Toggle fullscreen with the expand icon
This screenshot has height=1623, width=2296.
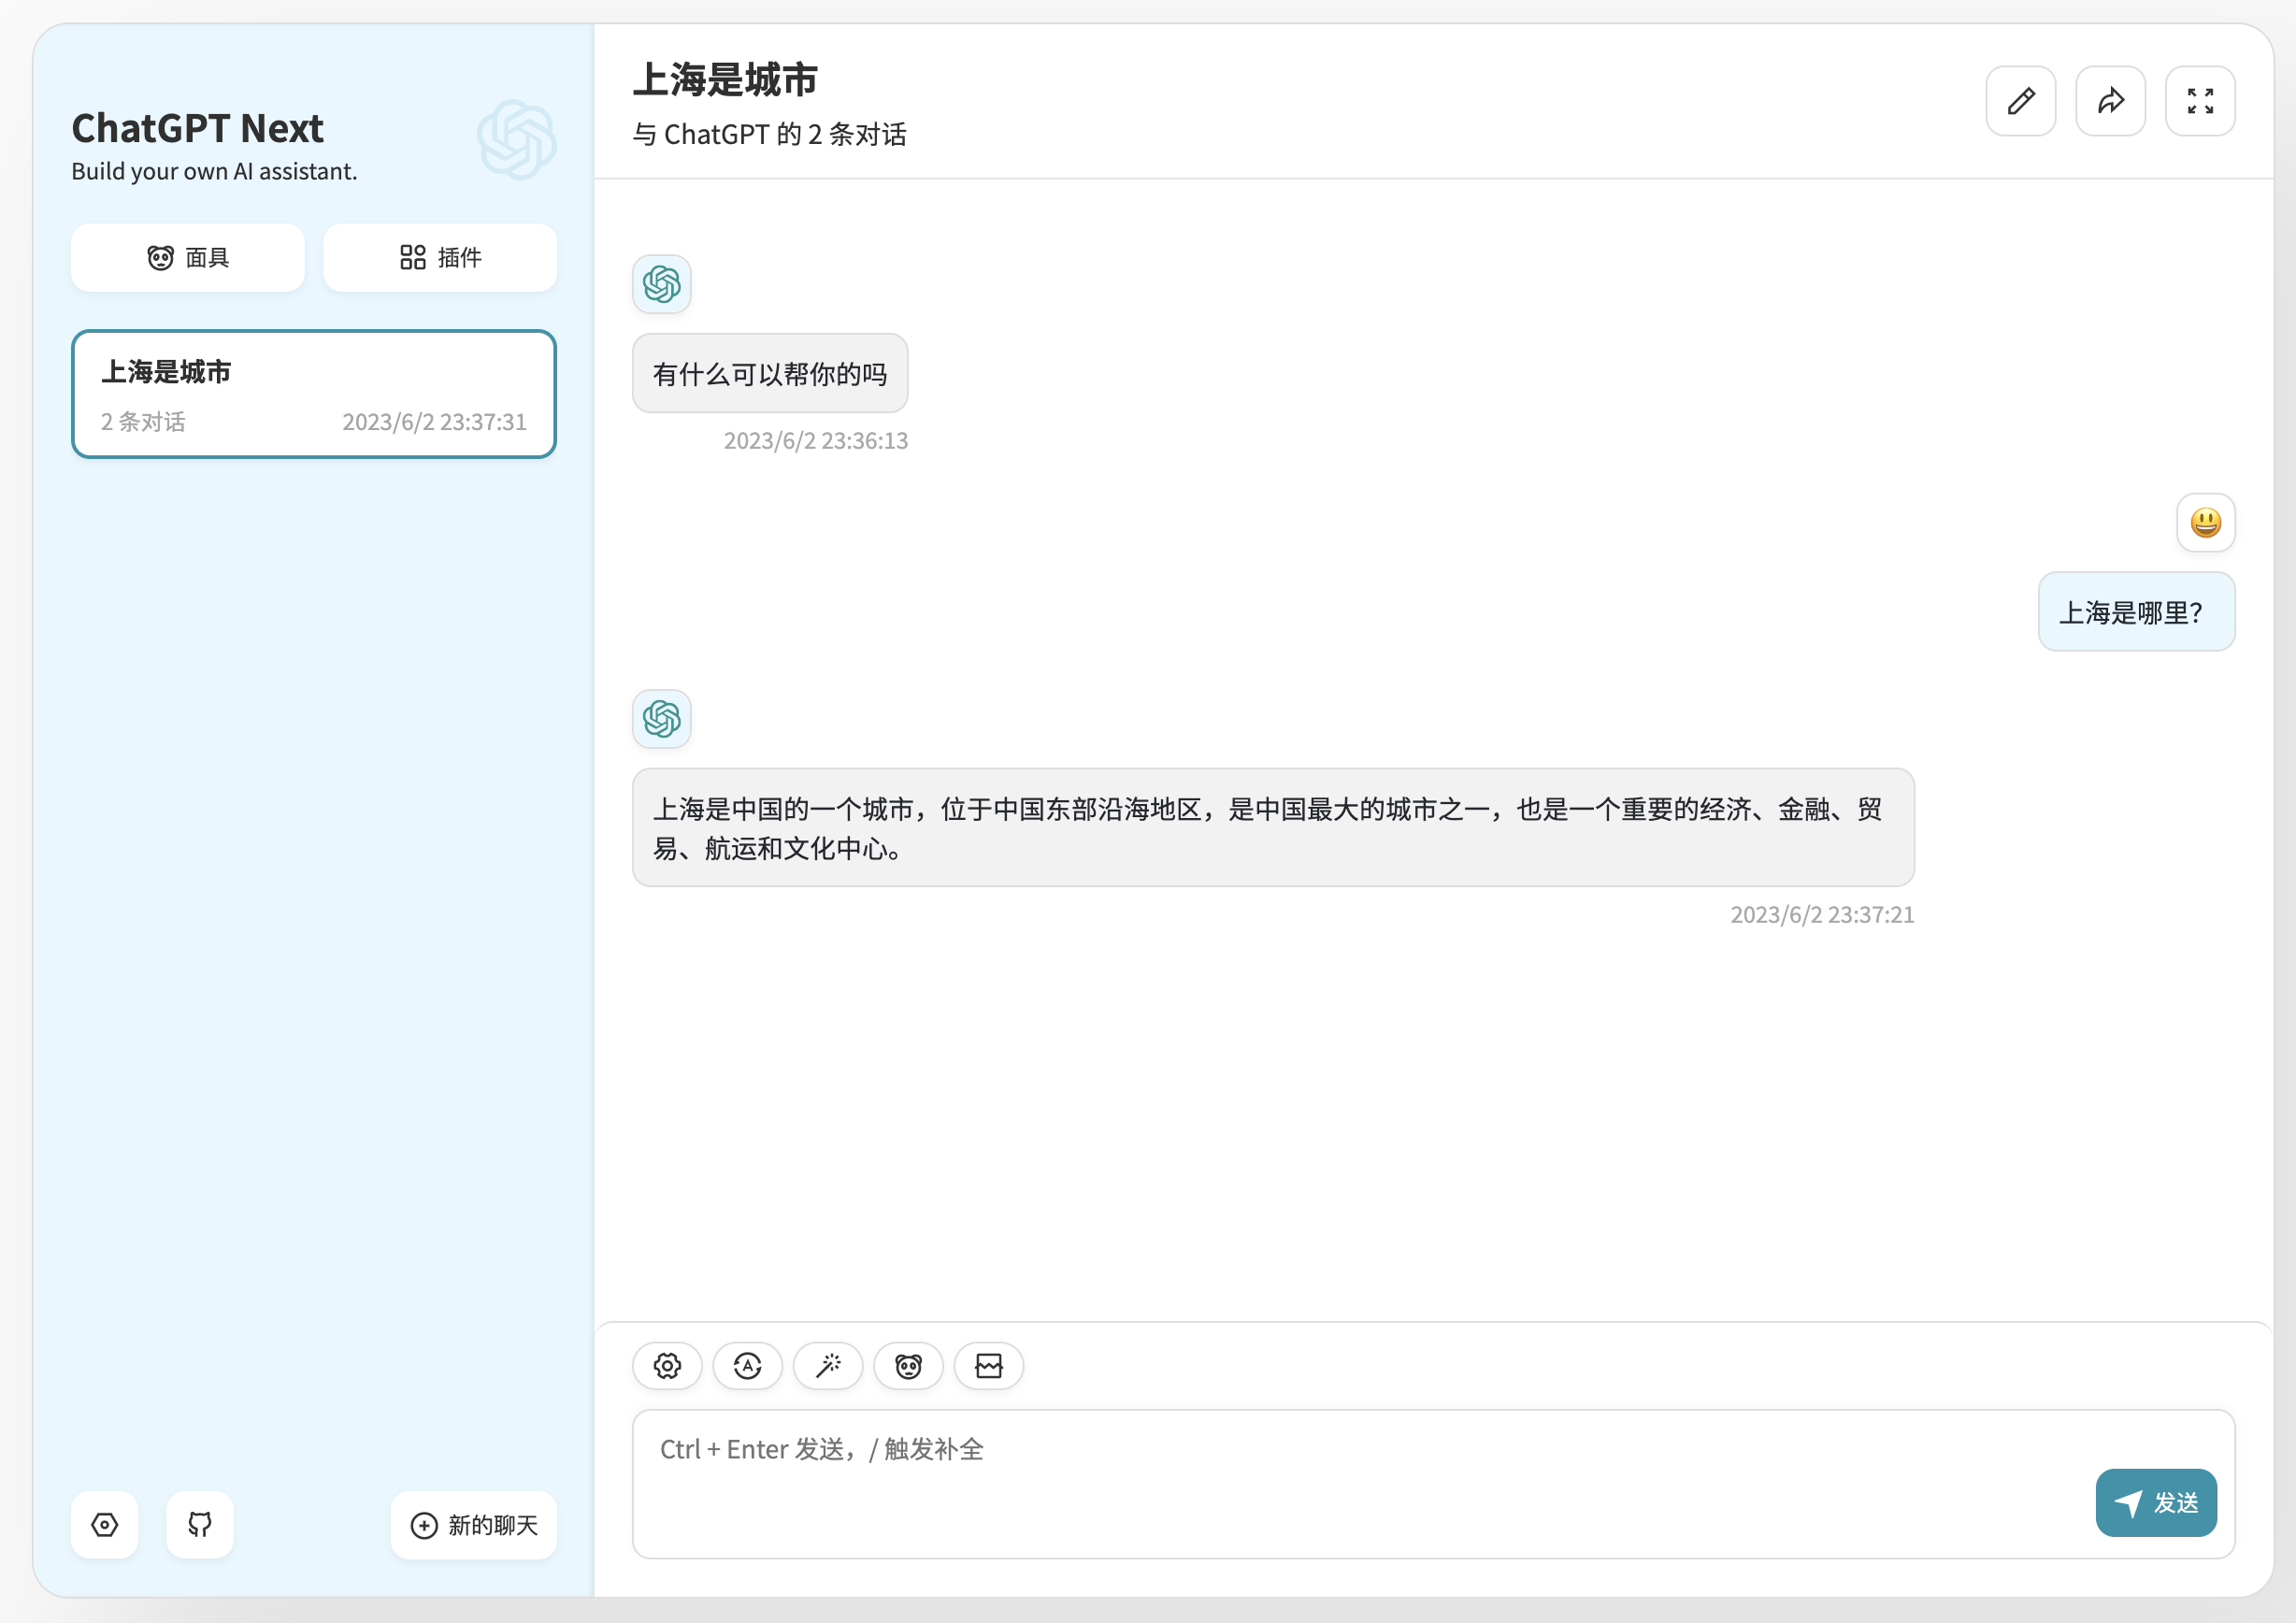2200,101
